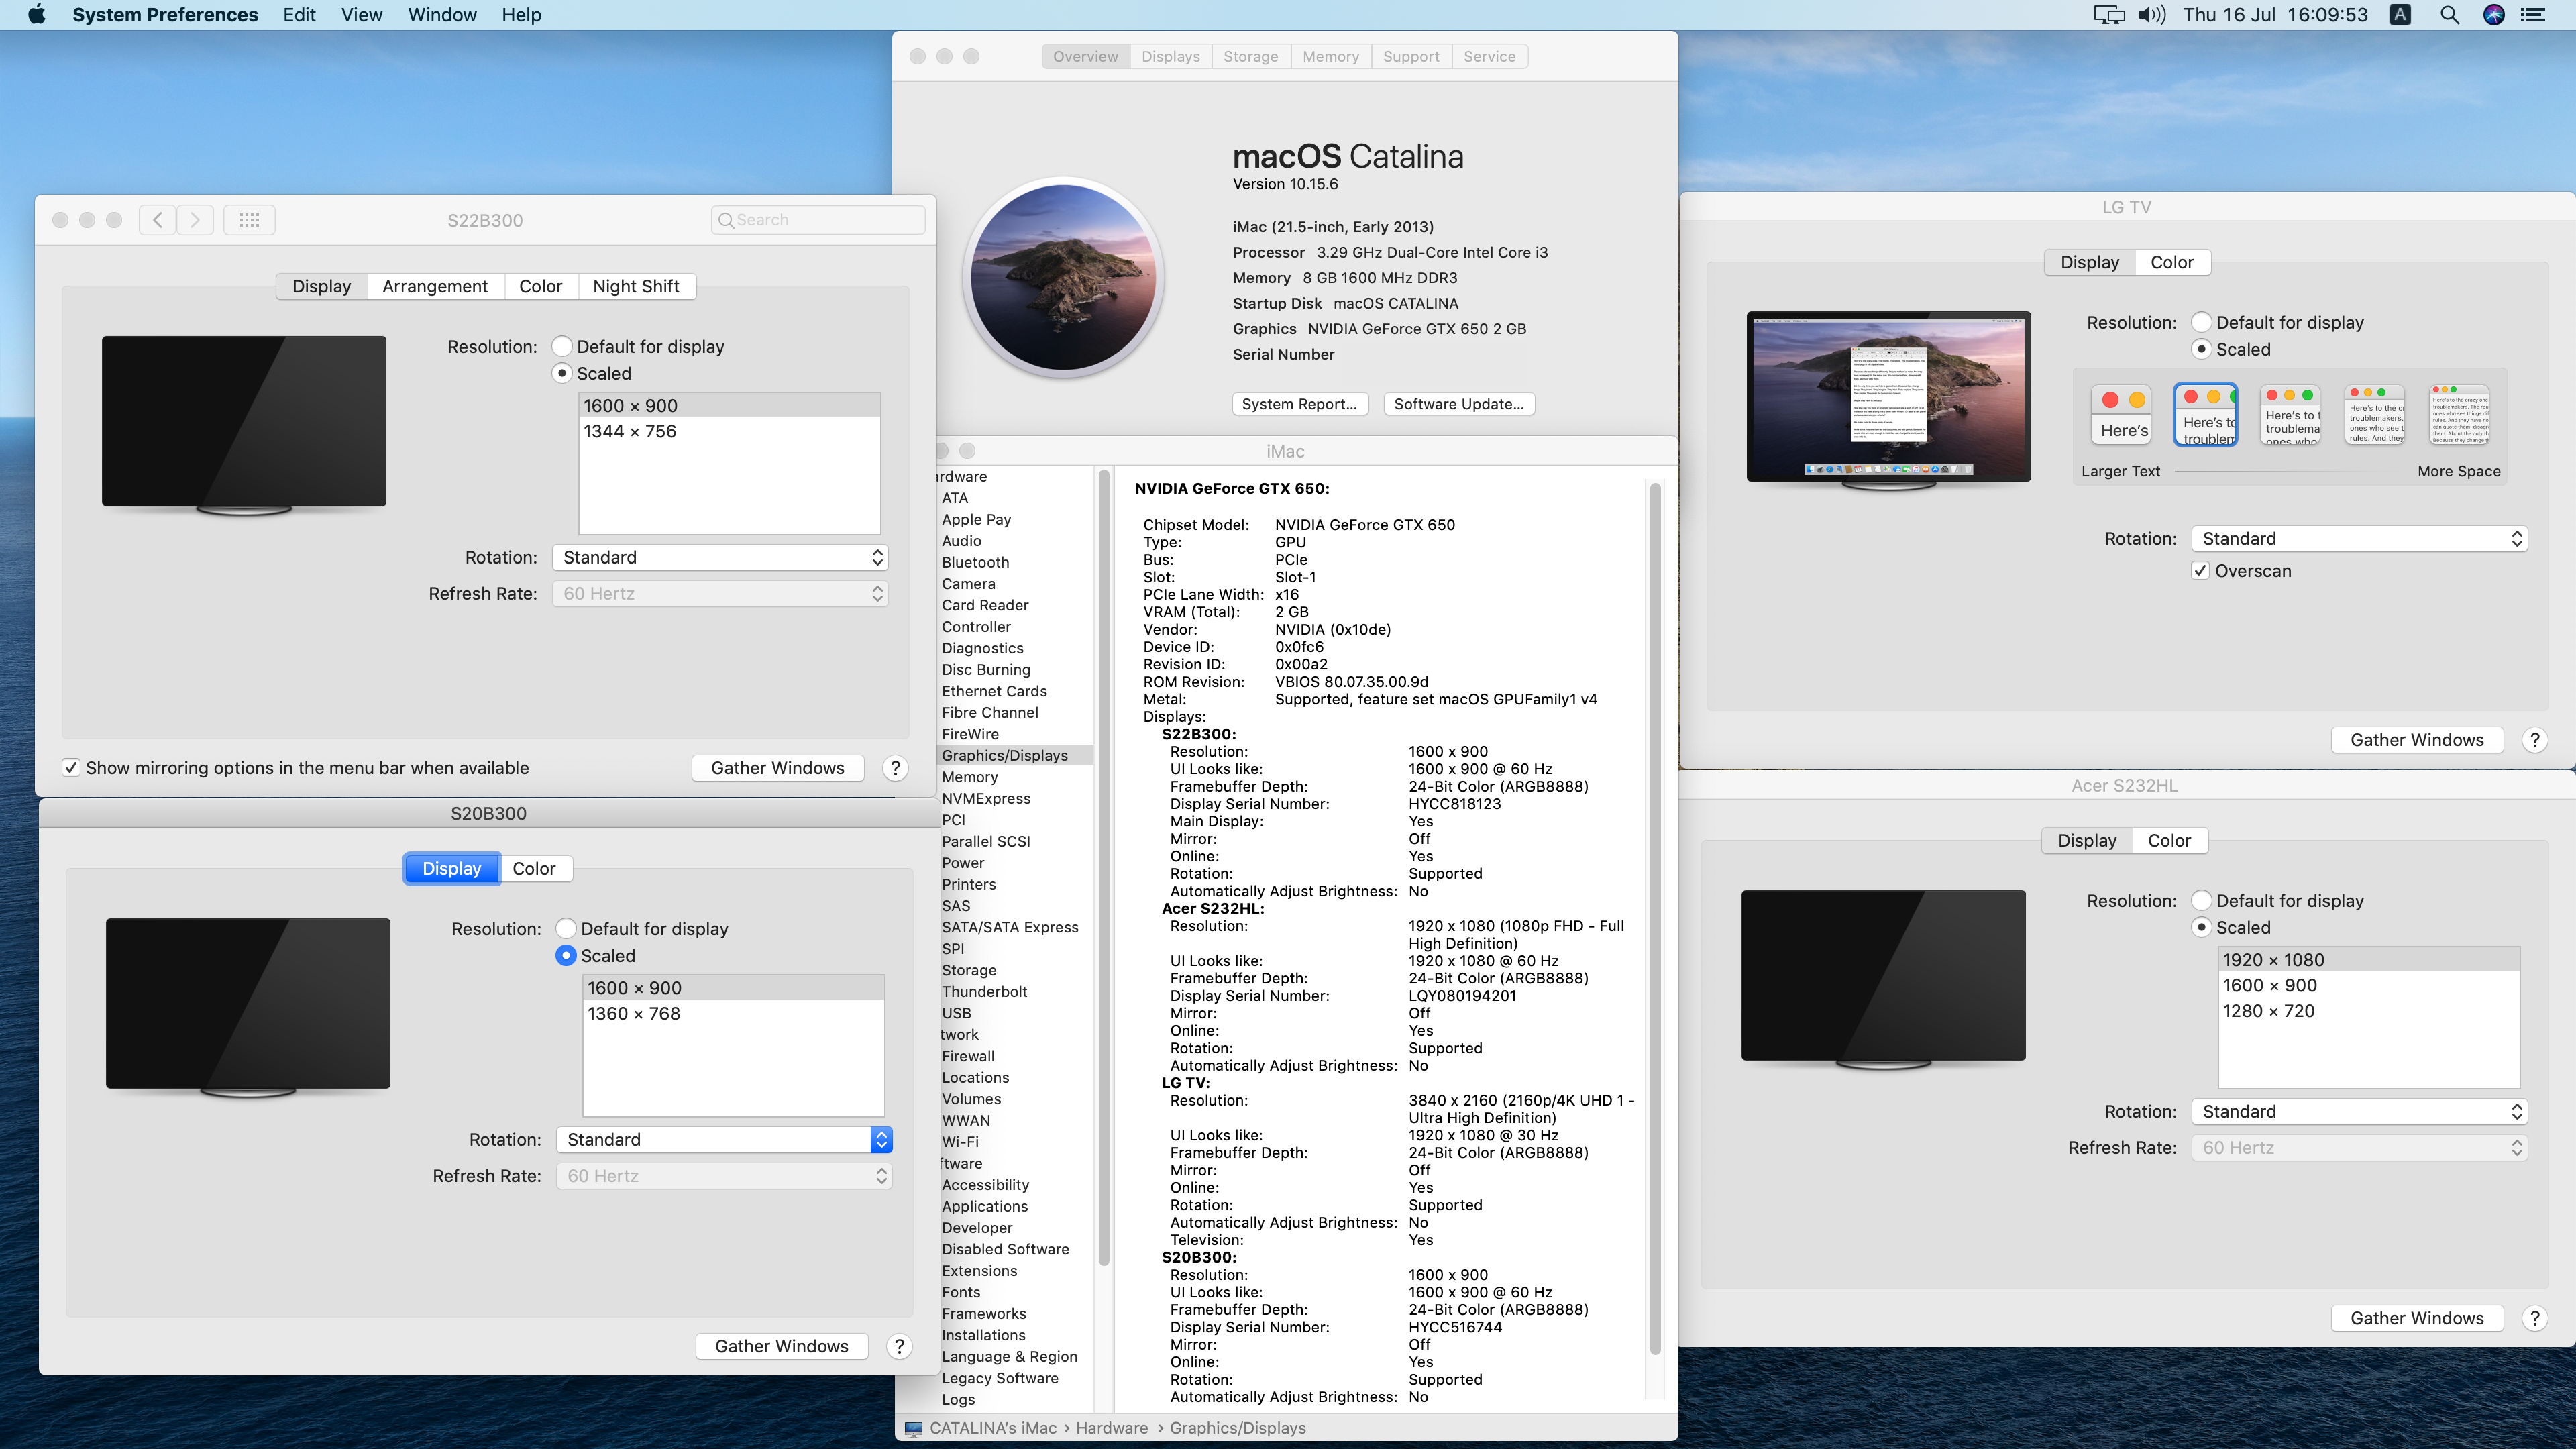Click the input source A icon

coord(2400,15)
